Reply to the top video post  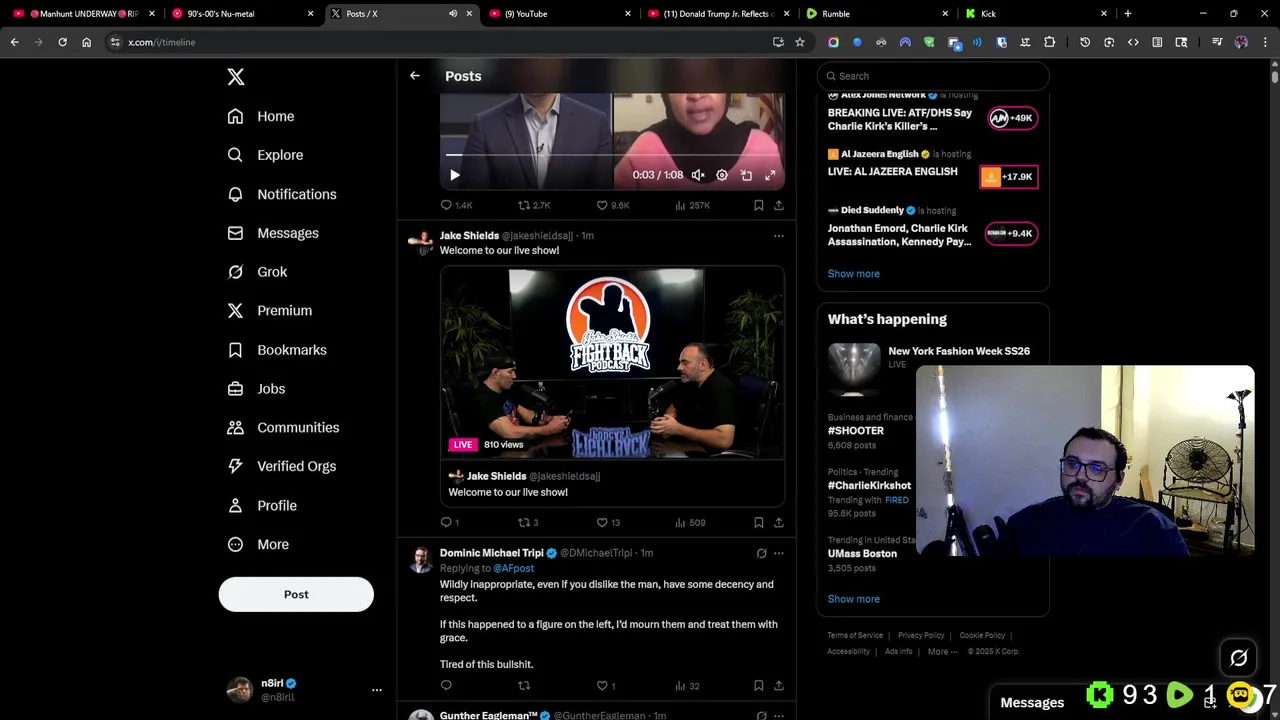[x=456, y=205]
